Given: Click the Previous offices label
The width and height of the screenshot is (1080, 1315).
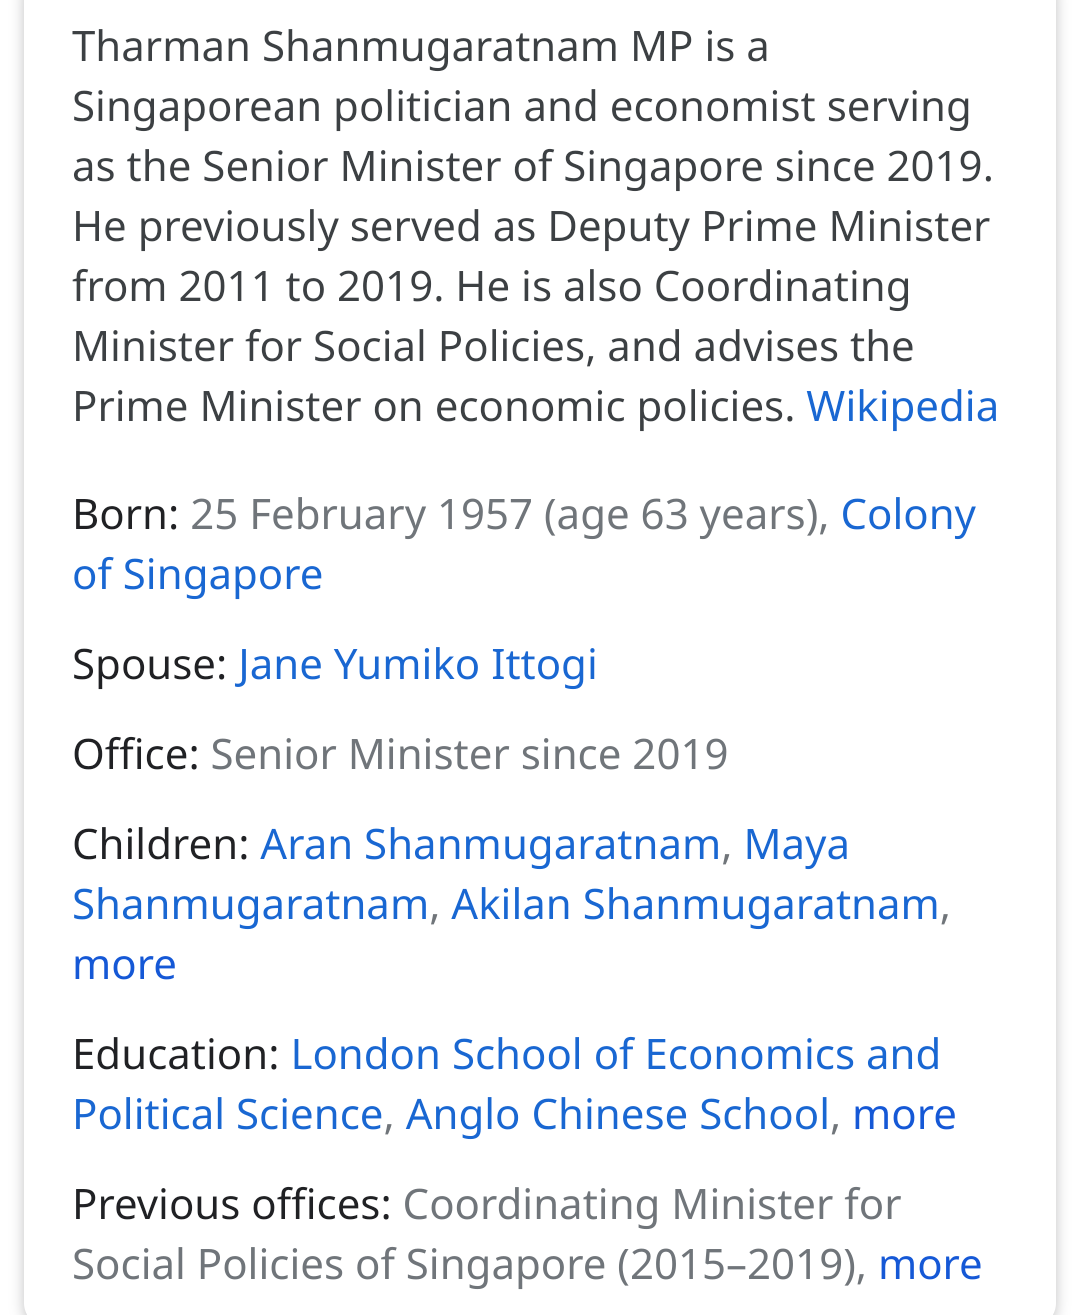Looking at the screenshot, I should click(231, 1205).
